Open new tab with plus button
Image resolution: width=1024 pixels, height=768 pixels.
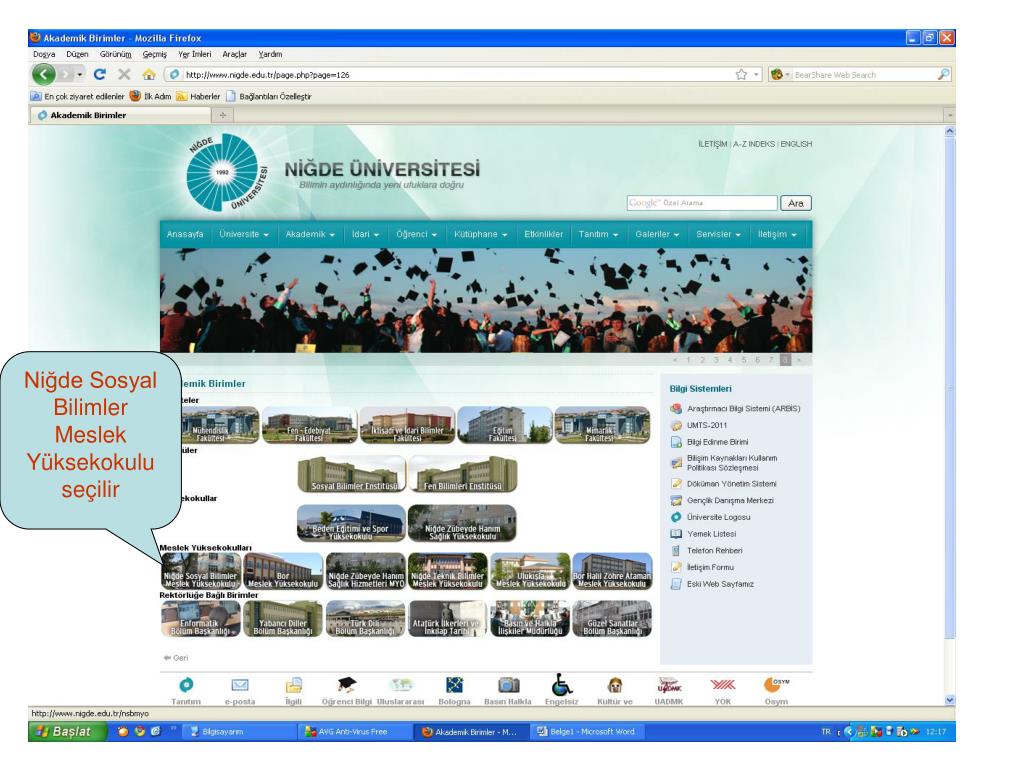(x=223, y=115)
